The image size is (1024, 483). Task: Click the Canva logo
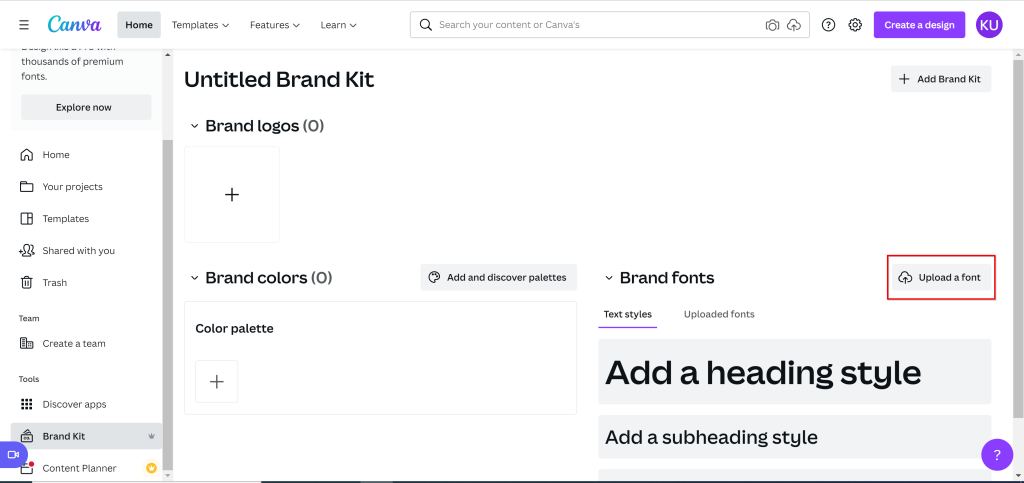pos(73,25)
